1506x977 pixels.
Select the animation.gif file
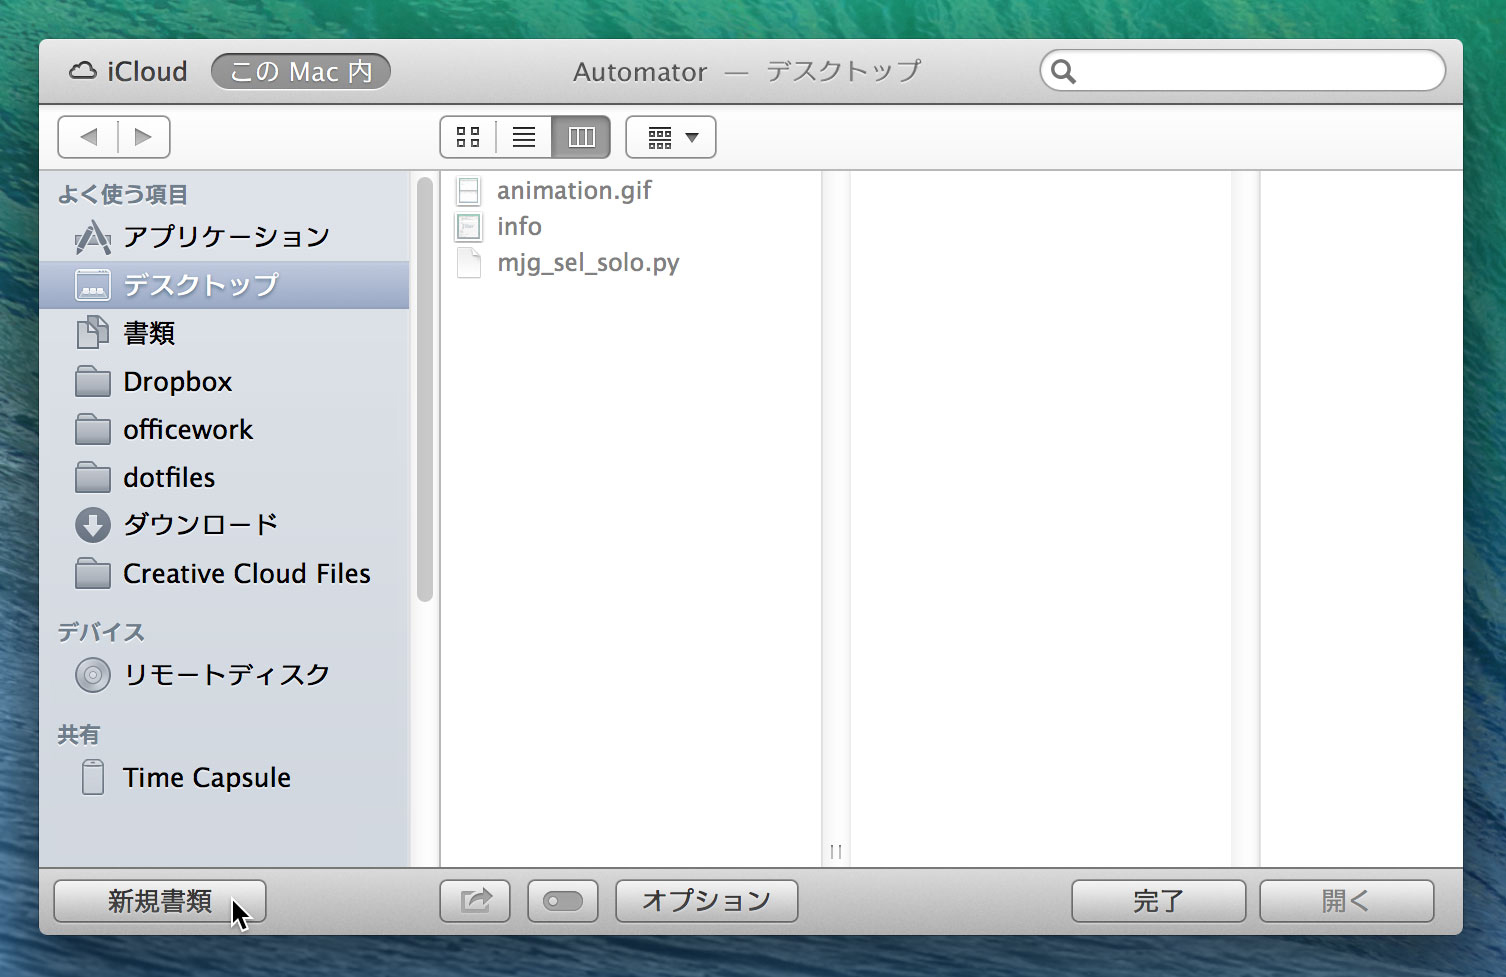coord(630,190)
